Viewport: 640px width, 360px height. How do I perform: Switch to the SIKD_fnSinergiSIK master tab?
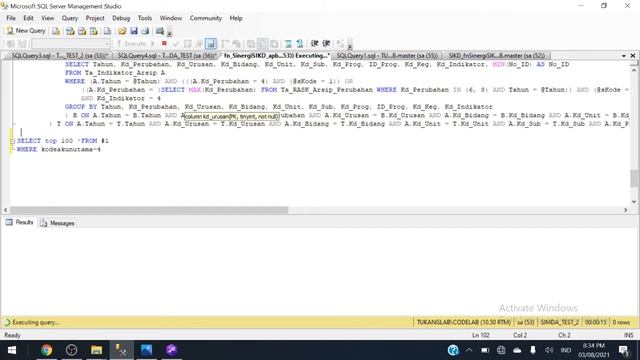(496, 56)
